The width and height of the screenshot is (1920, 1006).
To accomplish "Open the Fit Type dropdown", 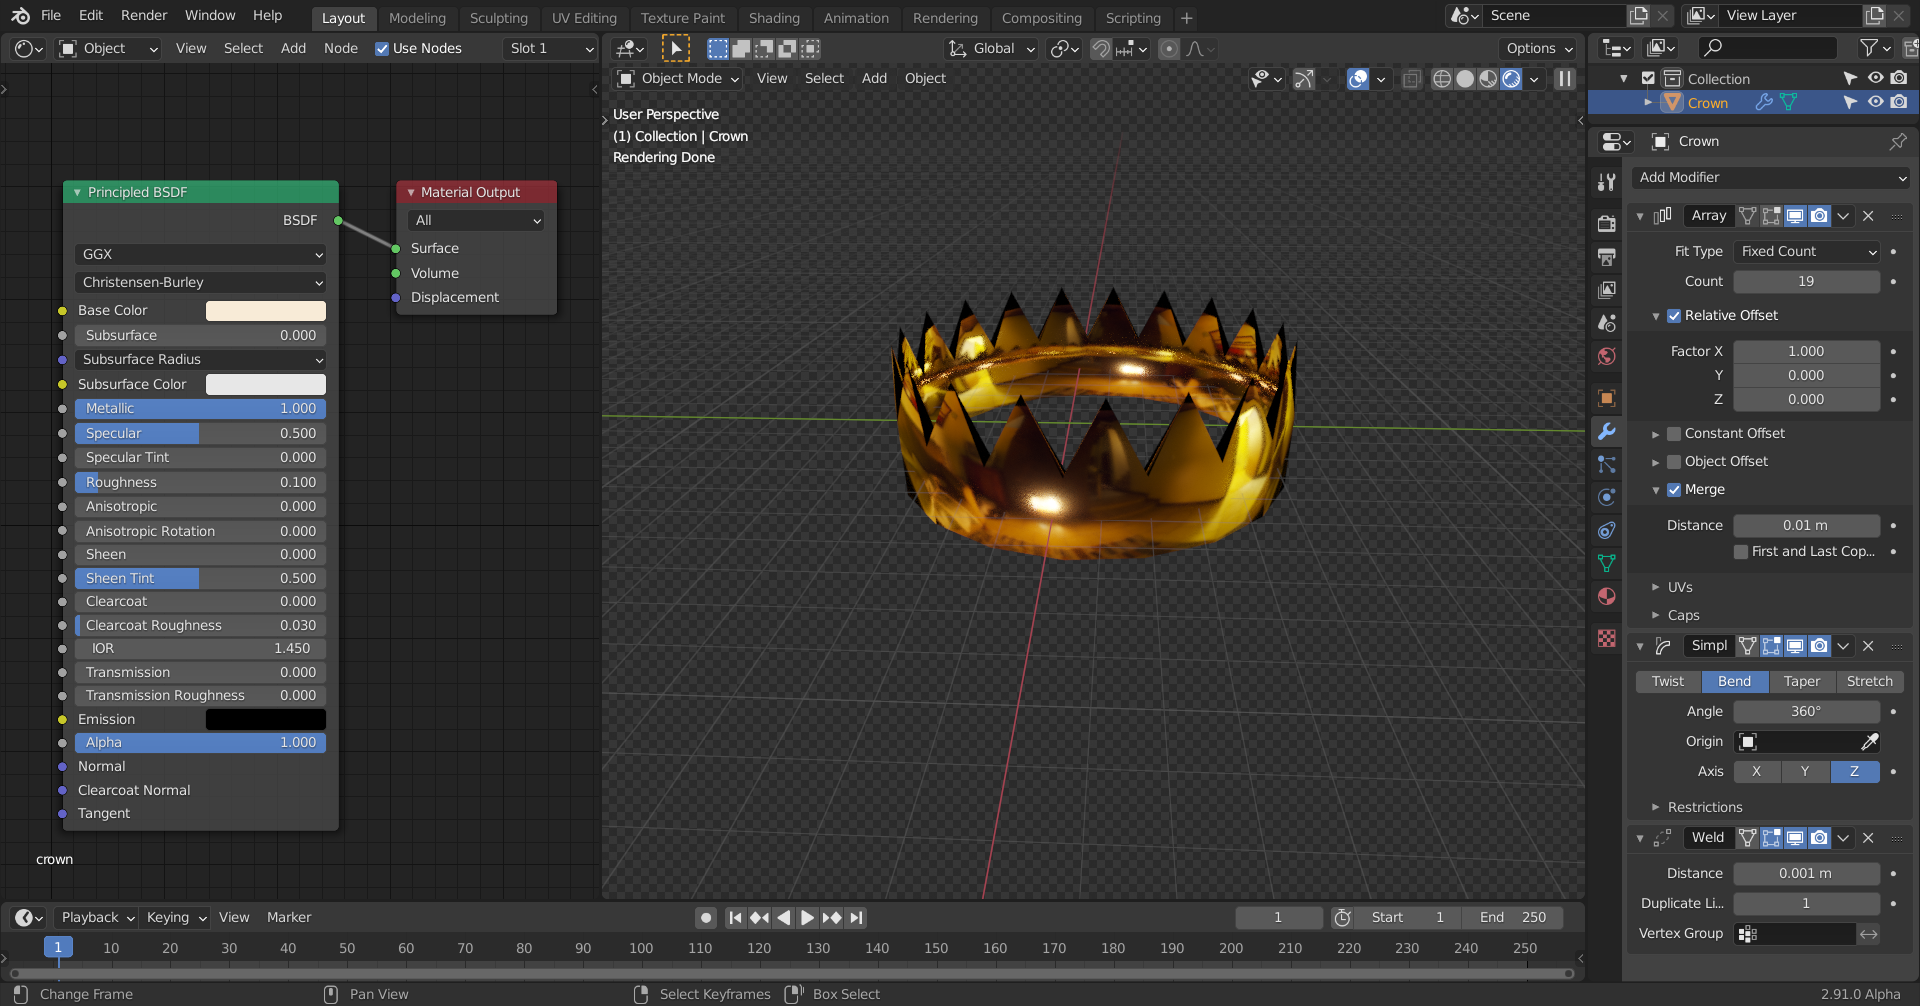I will [x=1807, y=252].
